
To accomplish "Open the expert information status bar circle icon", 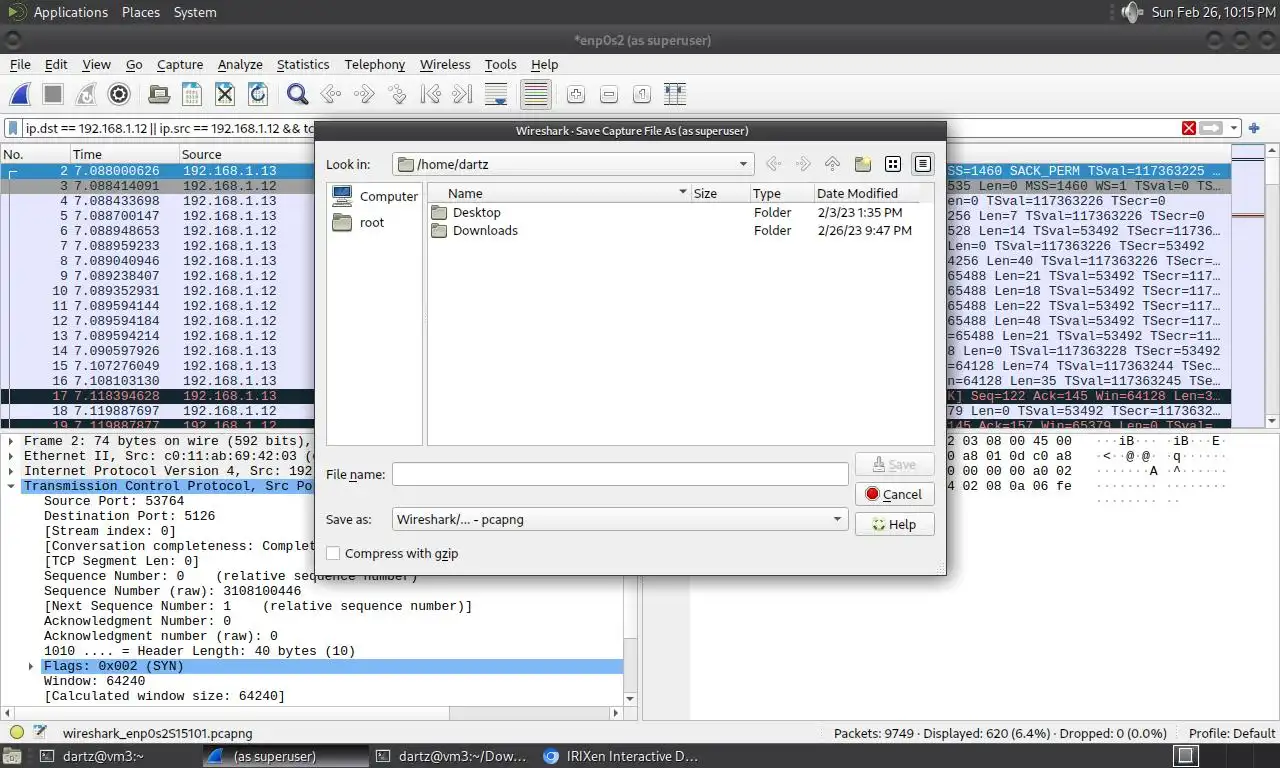I will [16, 733].
